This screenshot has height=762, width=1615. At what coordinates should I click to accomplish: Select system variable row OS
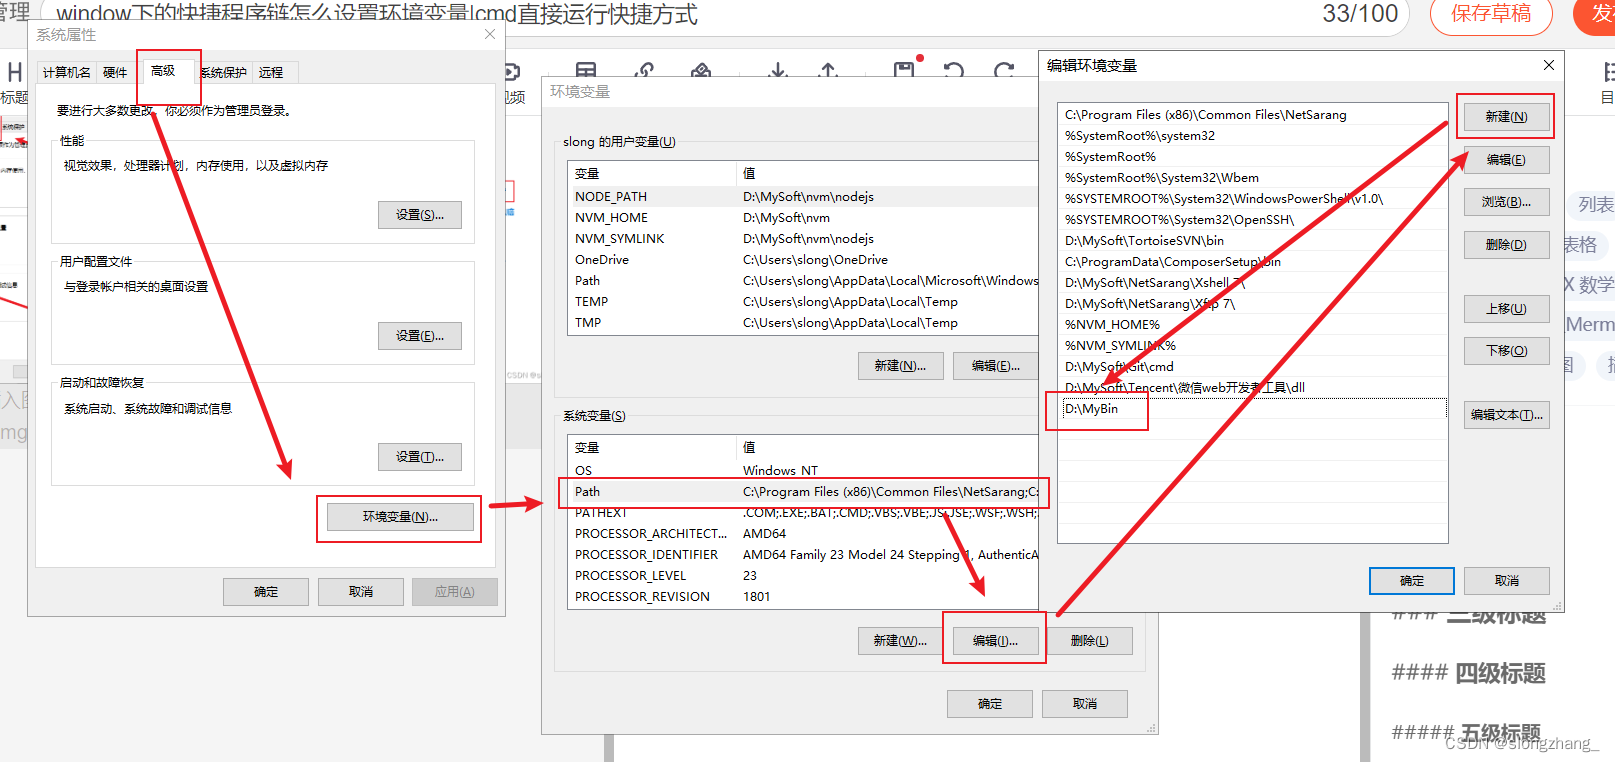click(x=804, y=471)
